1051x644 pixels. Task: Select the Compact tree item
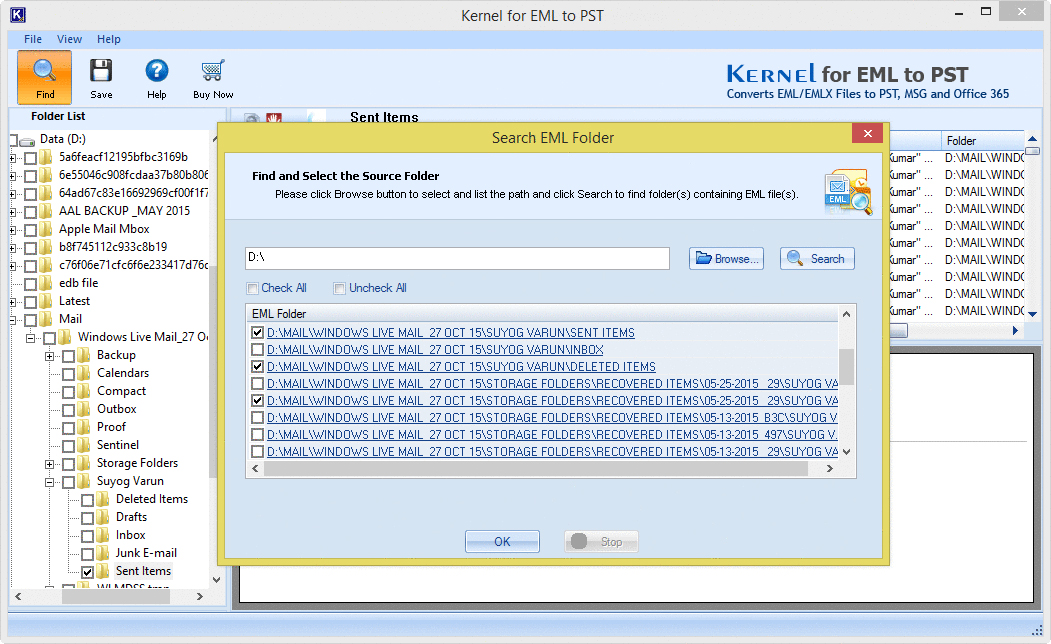(121, 391)
